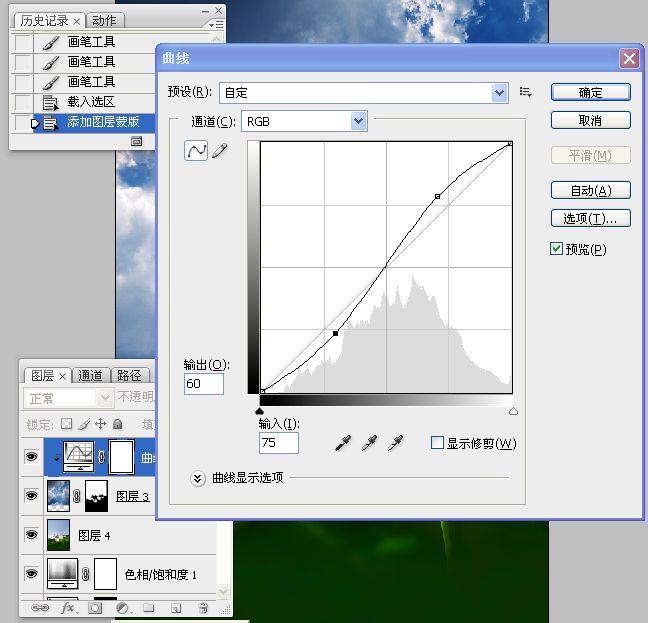Click the layer style fx icon

tap(68, 608)
